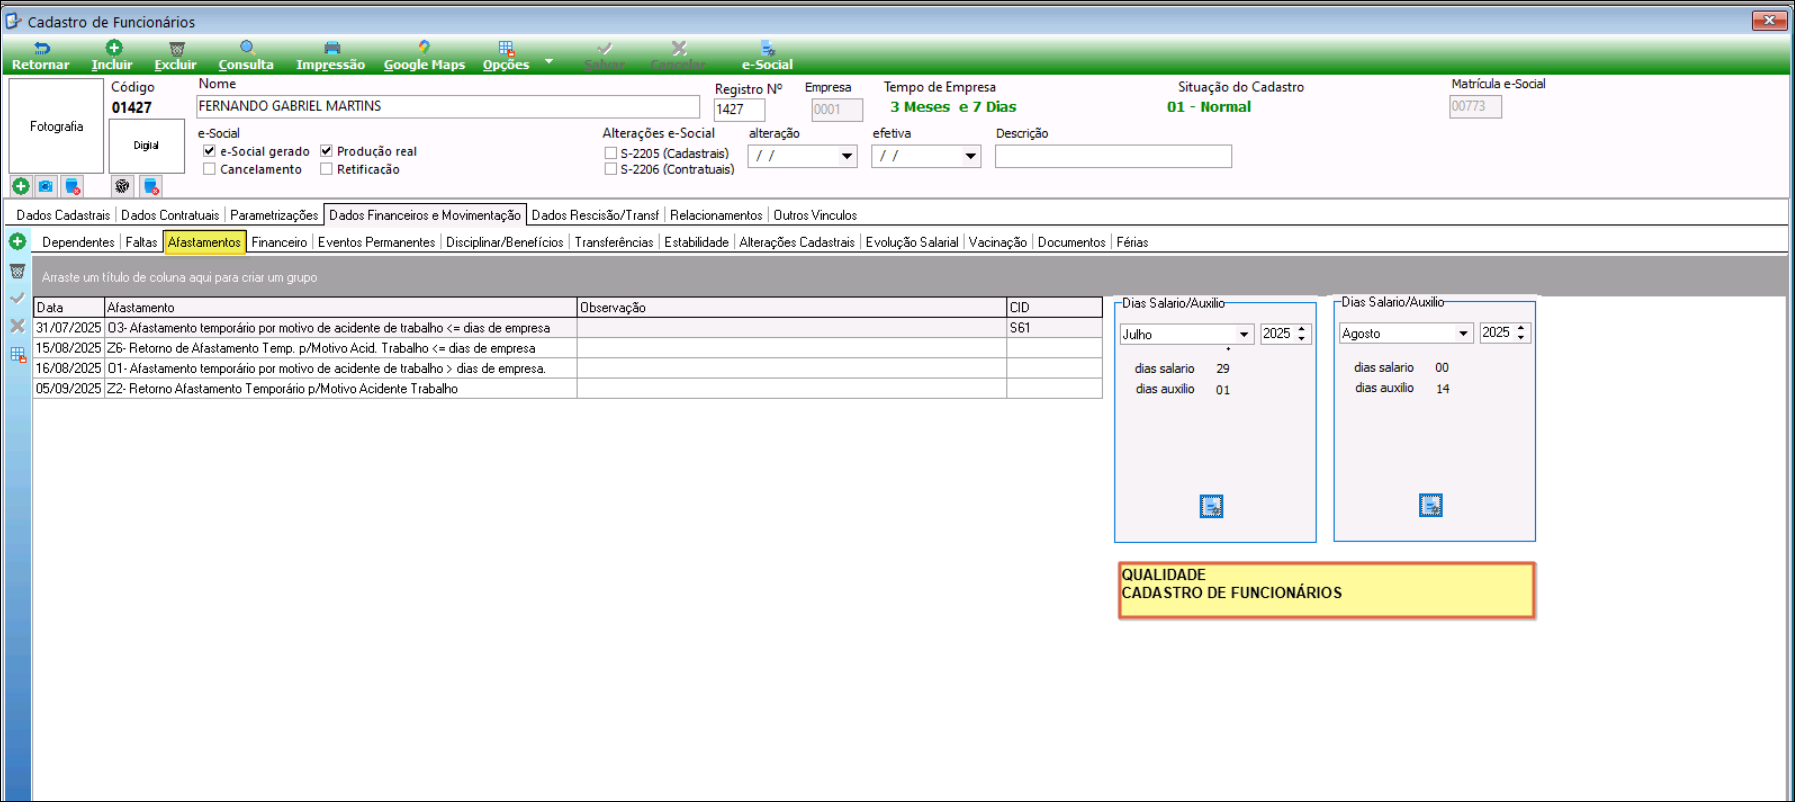
Task: Click the fingerprint icon under Digital
Action: 122,186
